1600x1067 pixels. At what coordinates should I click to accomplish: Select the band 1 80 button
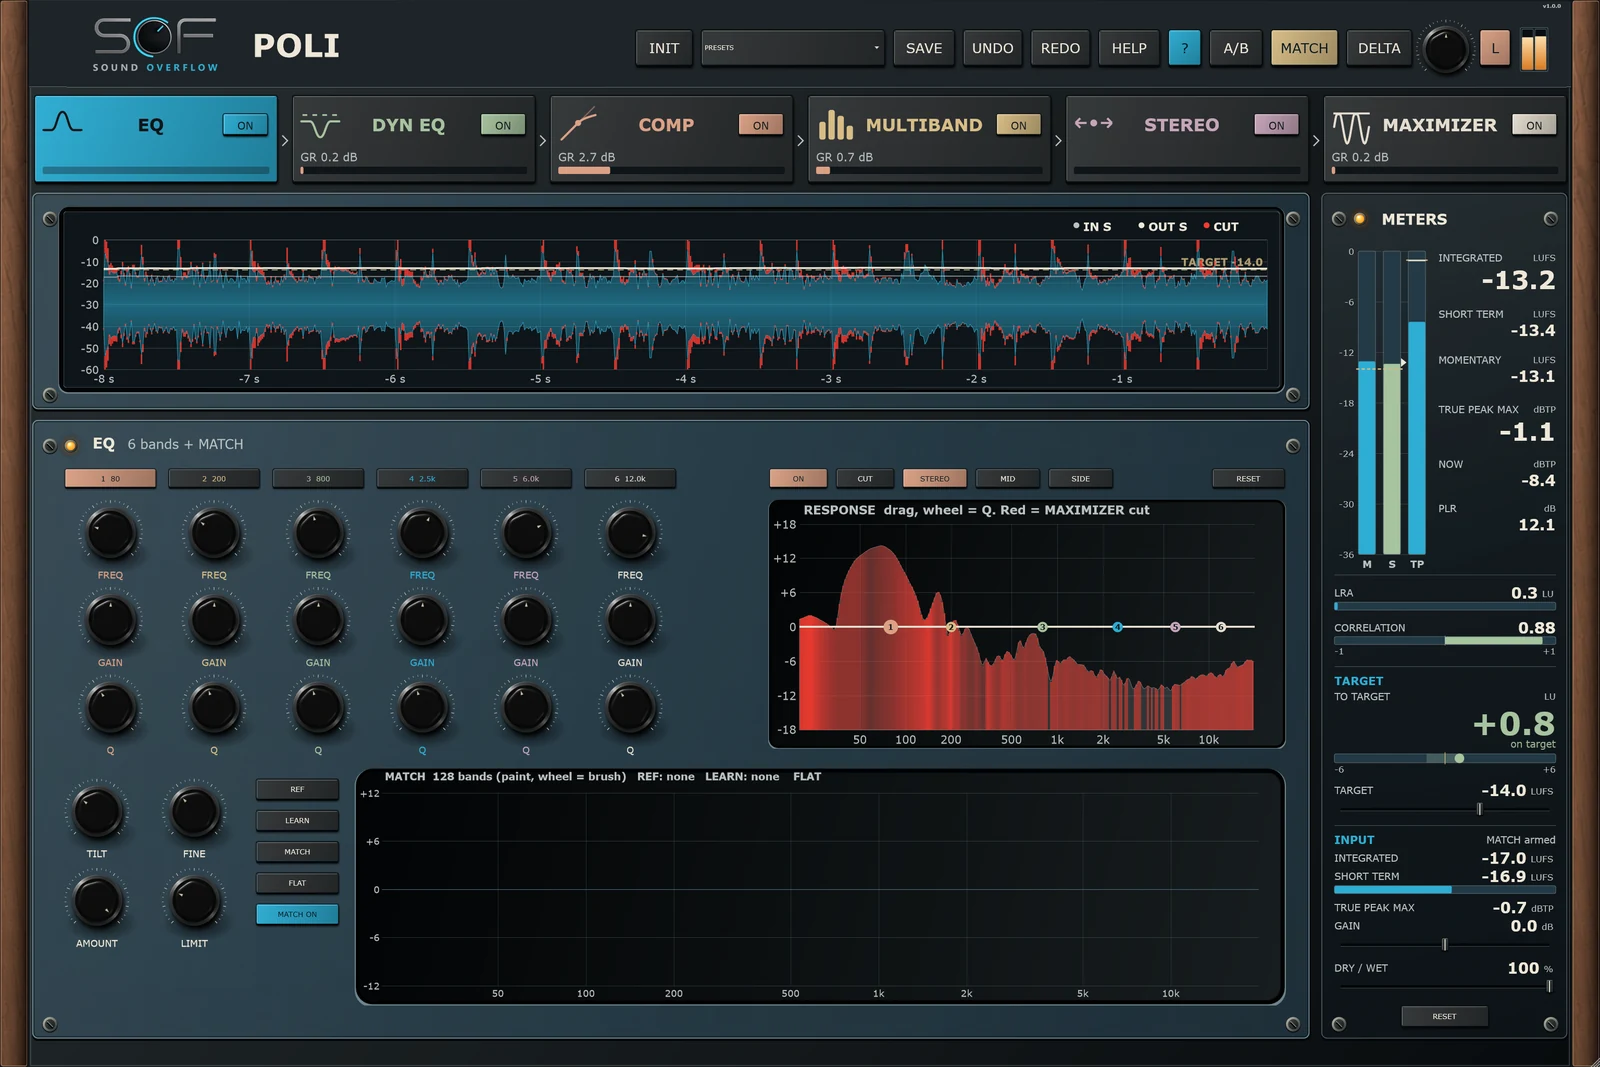(x=110, y=479)
